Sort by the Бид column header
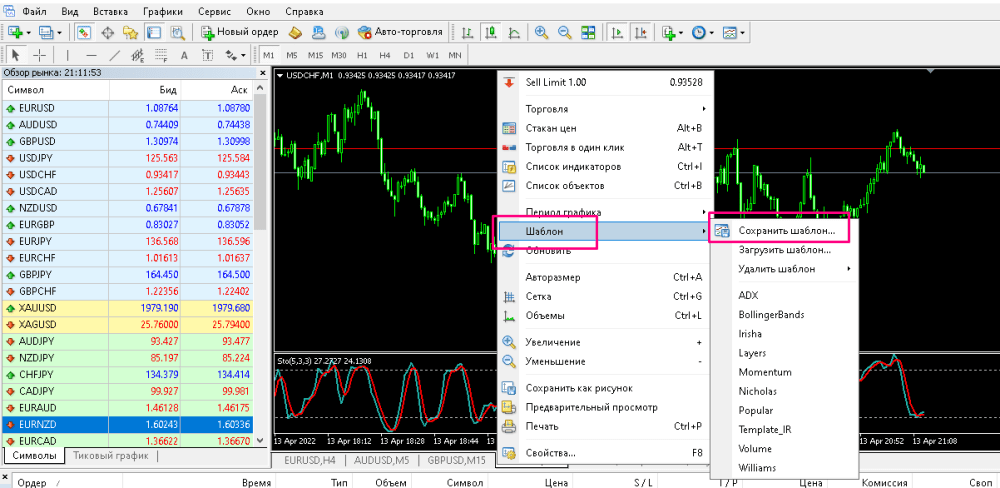Image resolution: width=1000 pixels, height=488 pixels. [145, 90]
